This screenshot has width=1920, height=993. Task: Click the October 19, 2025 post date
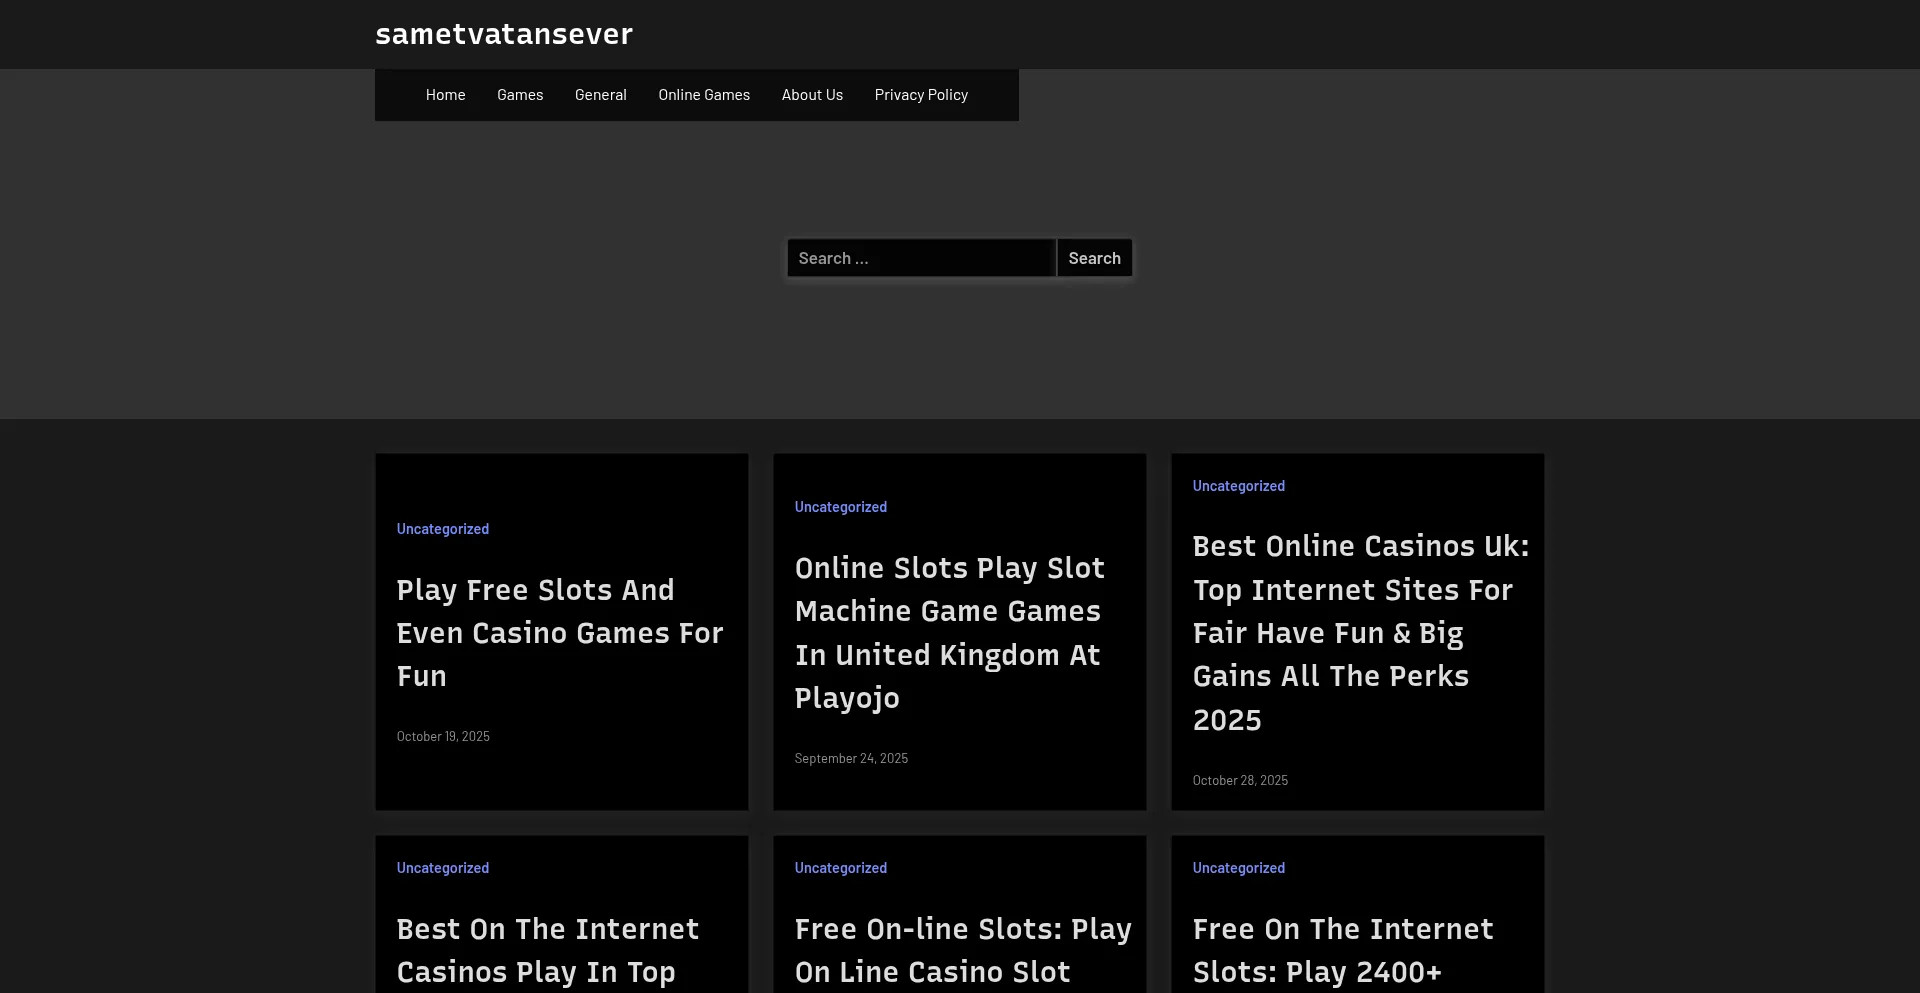[443, 737]
